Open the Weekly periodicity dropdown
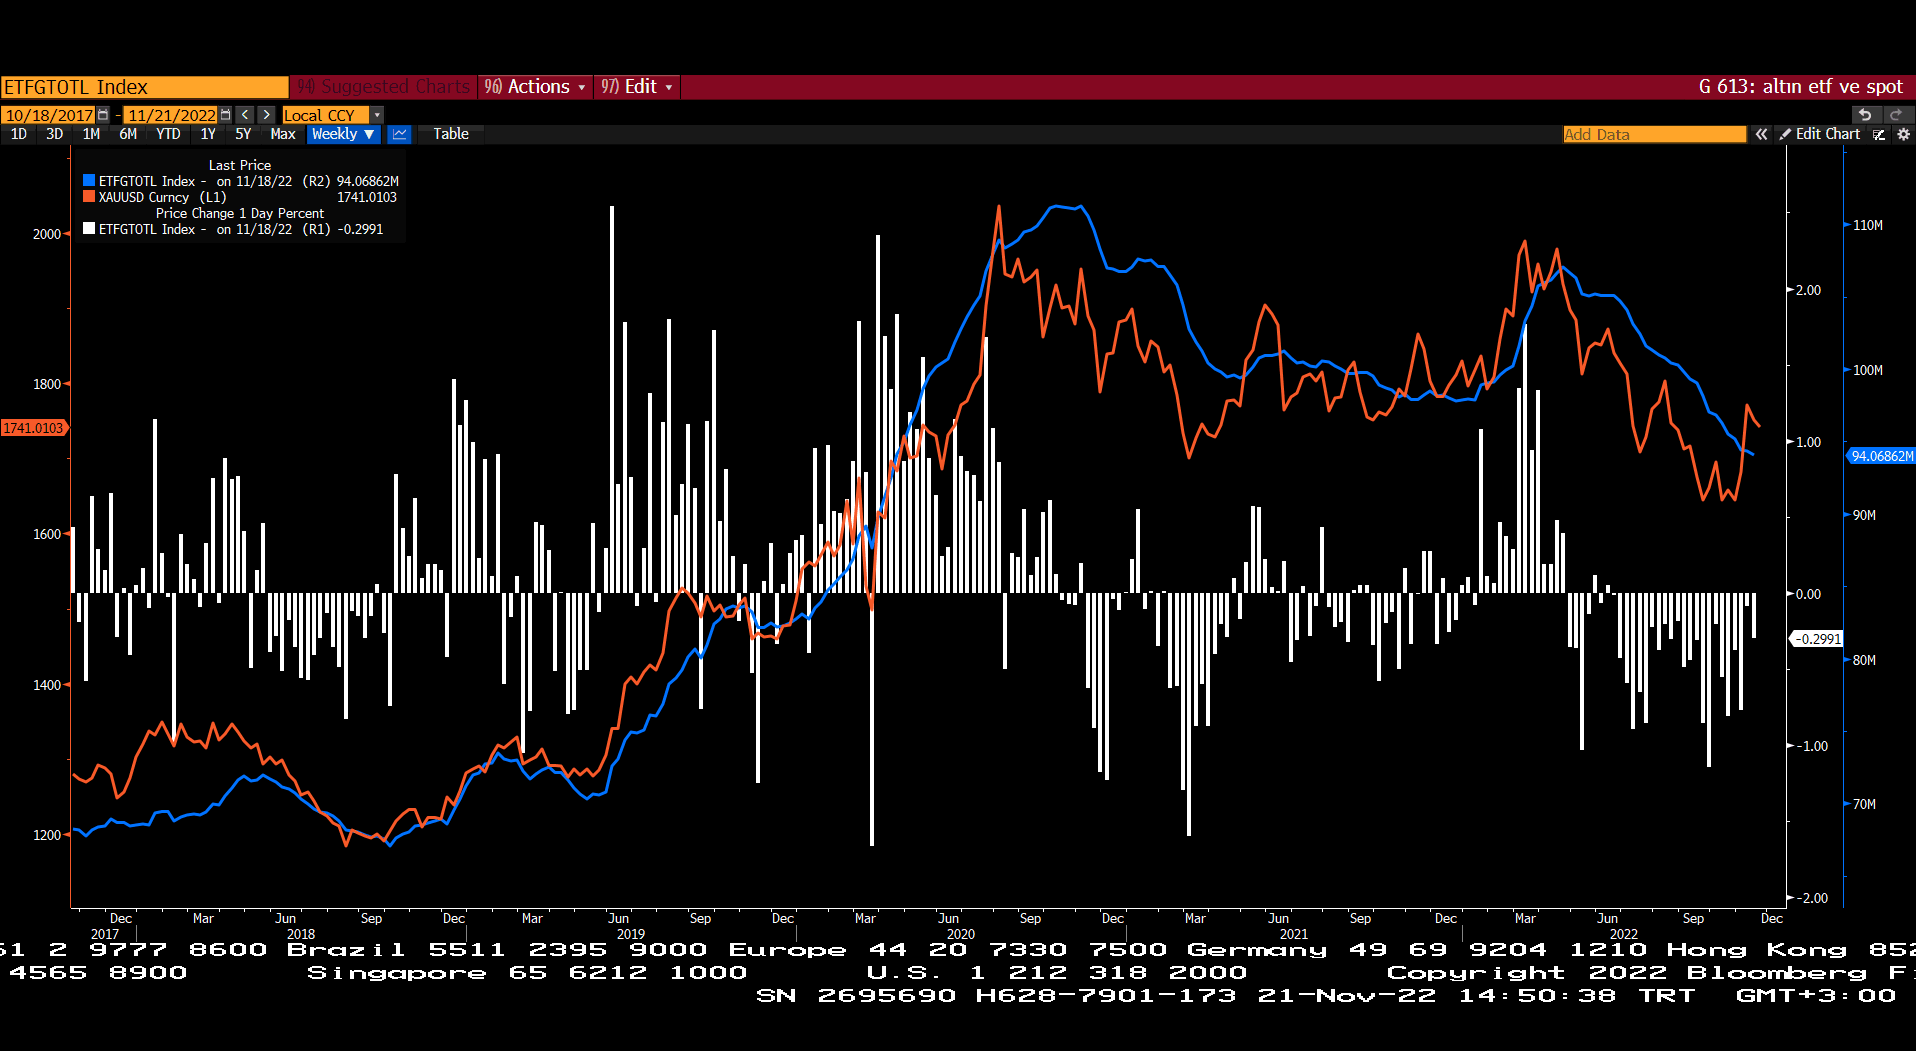The image size is (1916, 1051). coord(343,134)
